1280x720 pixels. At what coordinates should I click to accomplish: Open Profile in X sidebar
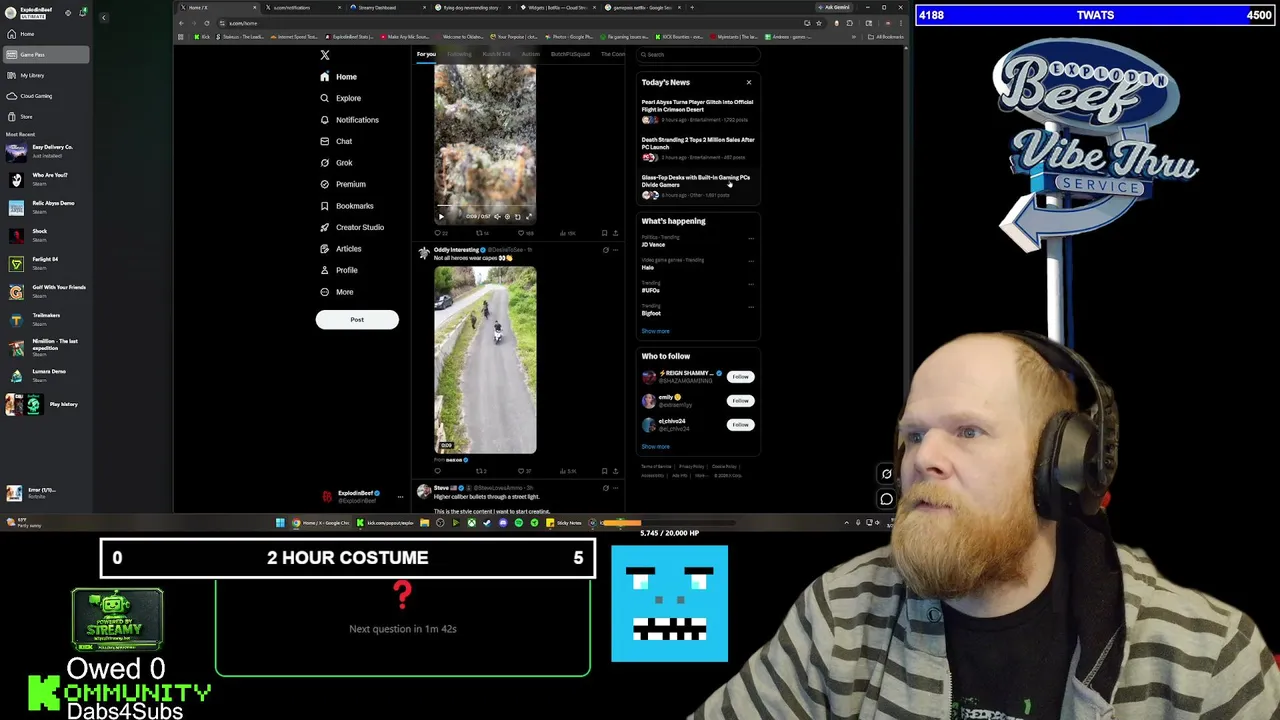coord(338,270)
